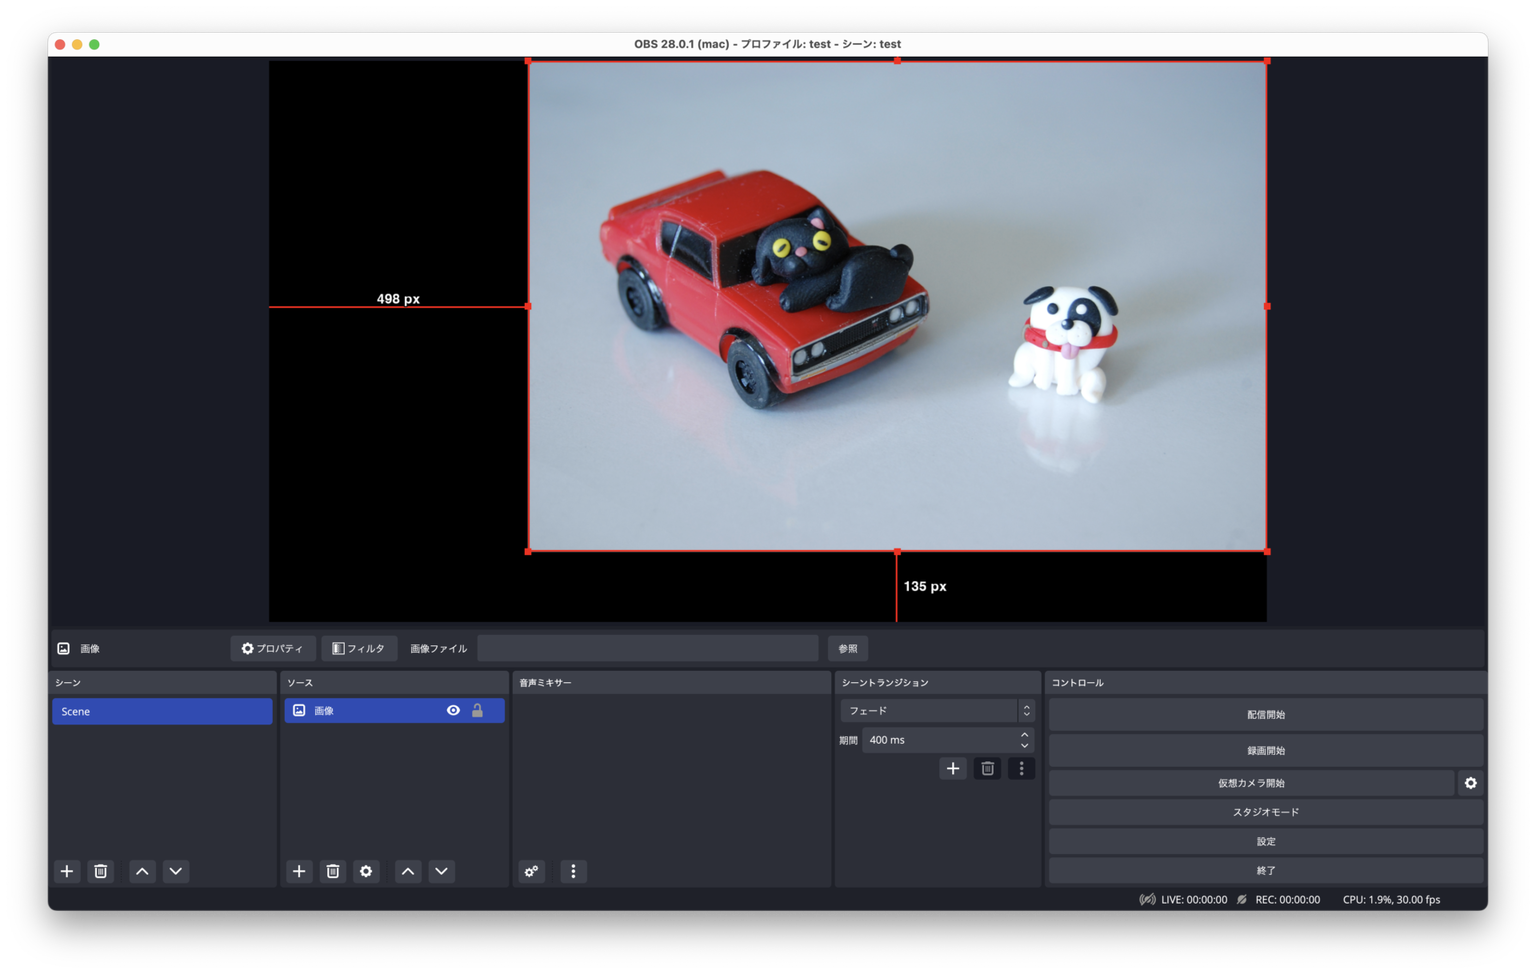Add a new scene with the plus icon
The width and height of the screenshot is (1536, 974).
66,871
